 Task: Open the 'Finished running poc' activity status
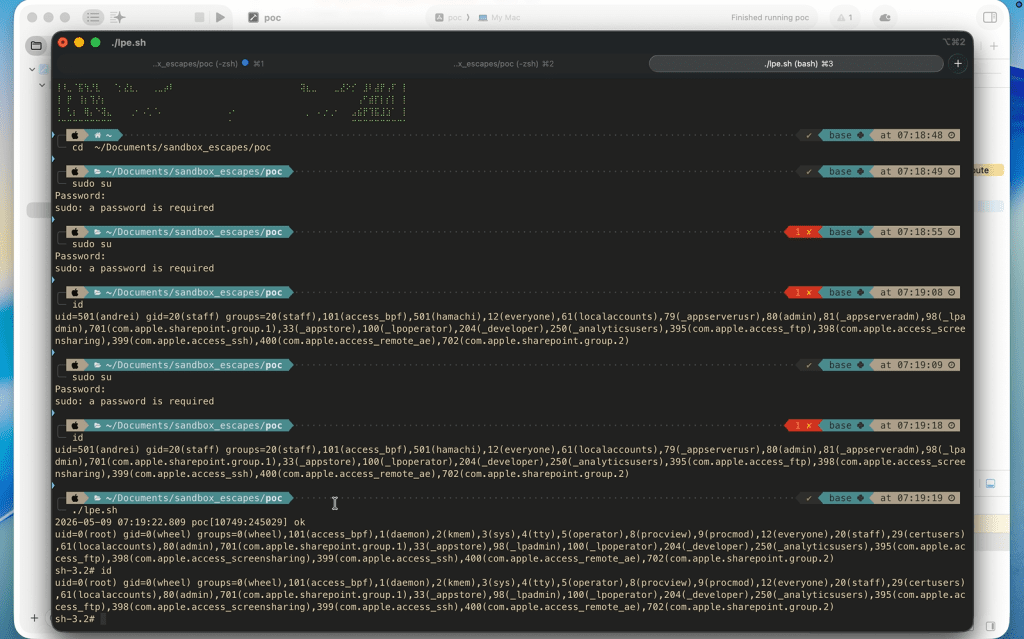[769, 18]
